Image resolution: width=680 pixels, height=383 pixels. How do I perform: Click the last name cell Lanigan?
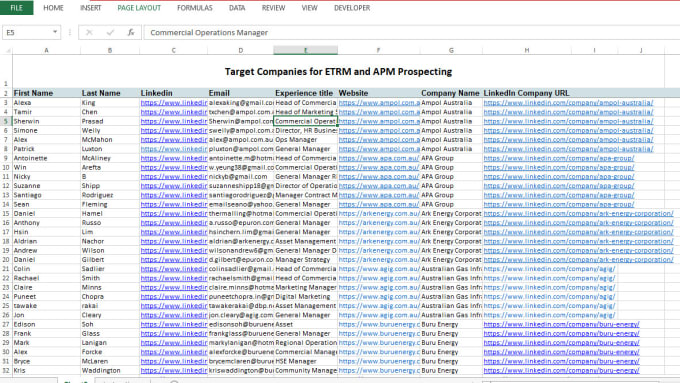click(110, 343)
